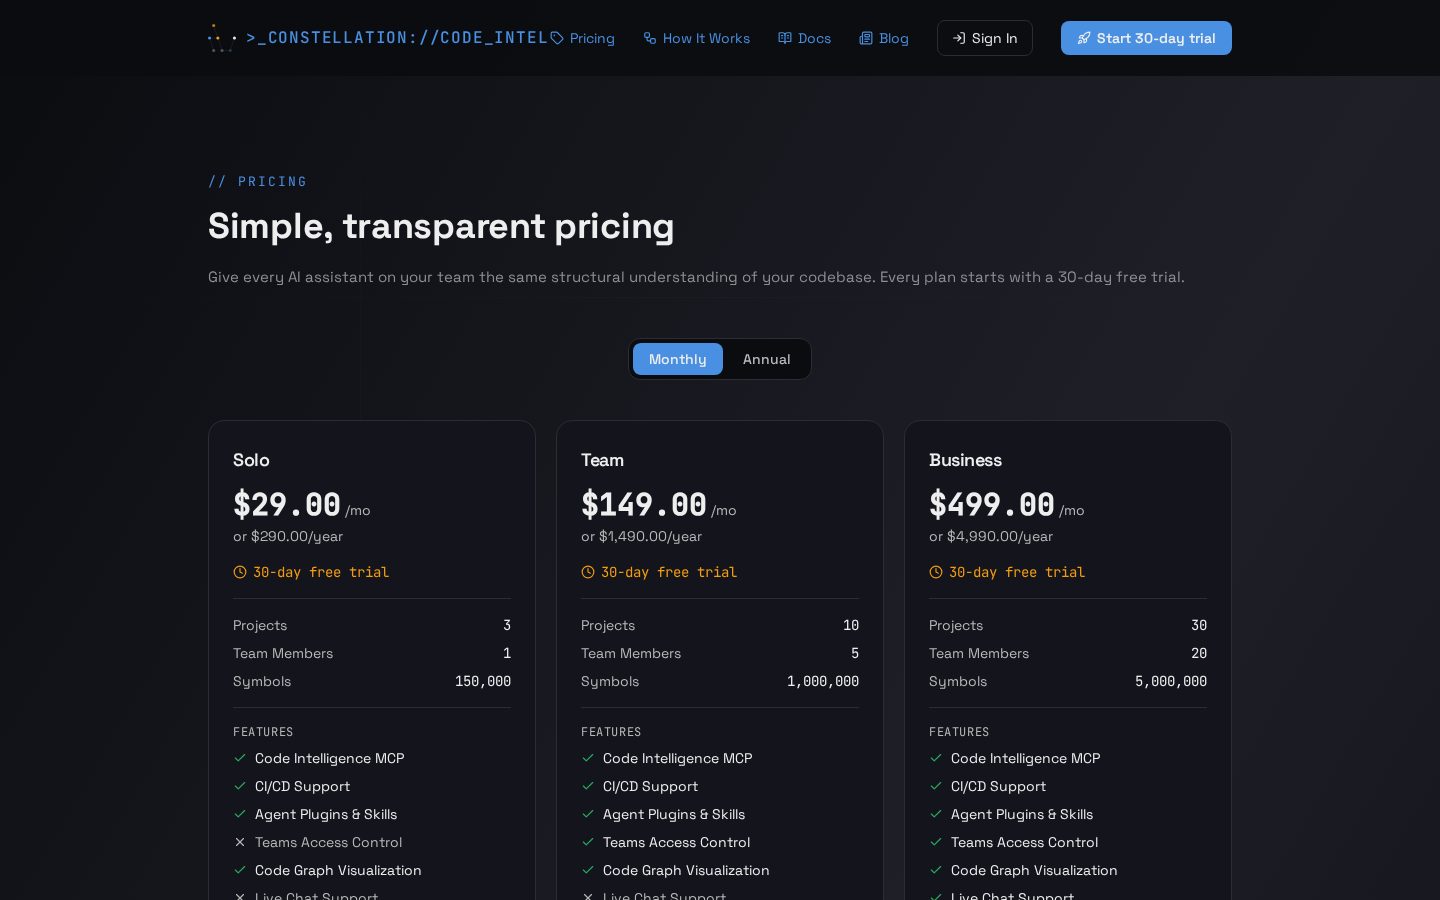Viewport: 1440px width, 900px height.
Task: Click the "Simple, transparent pricing" heading
Action: tap(441, 226)
